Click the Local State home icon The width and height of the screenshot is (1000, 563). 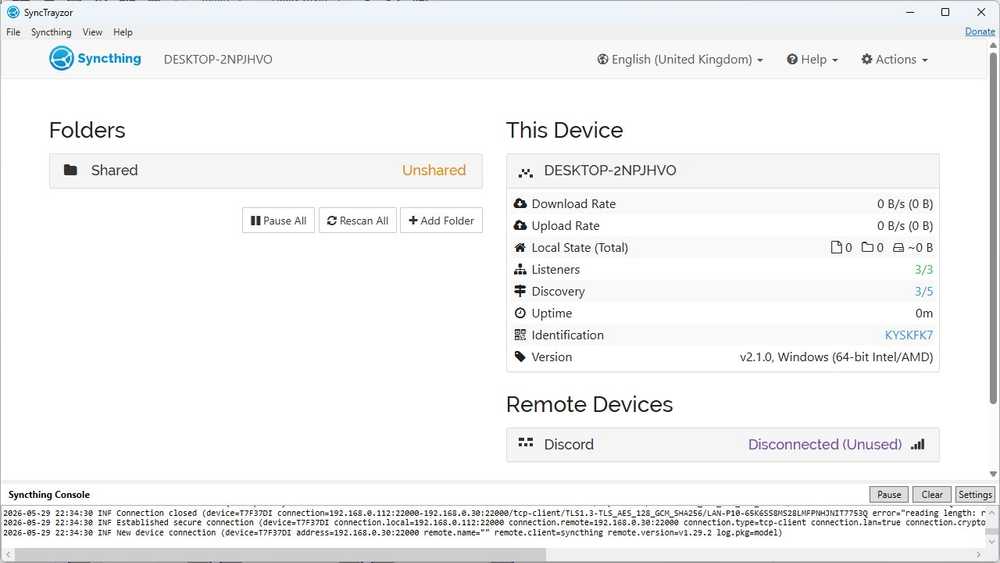tap(520, 247)
